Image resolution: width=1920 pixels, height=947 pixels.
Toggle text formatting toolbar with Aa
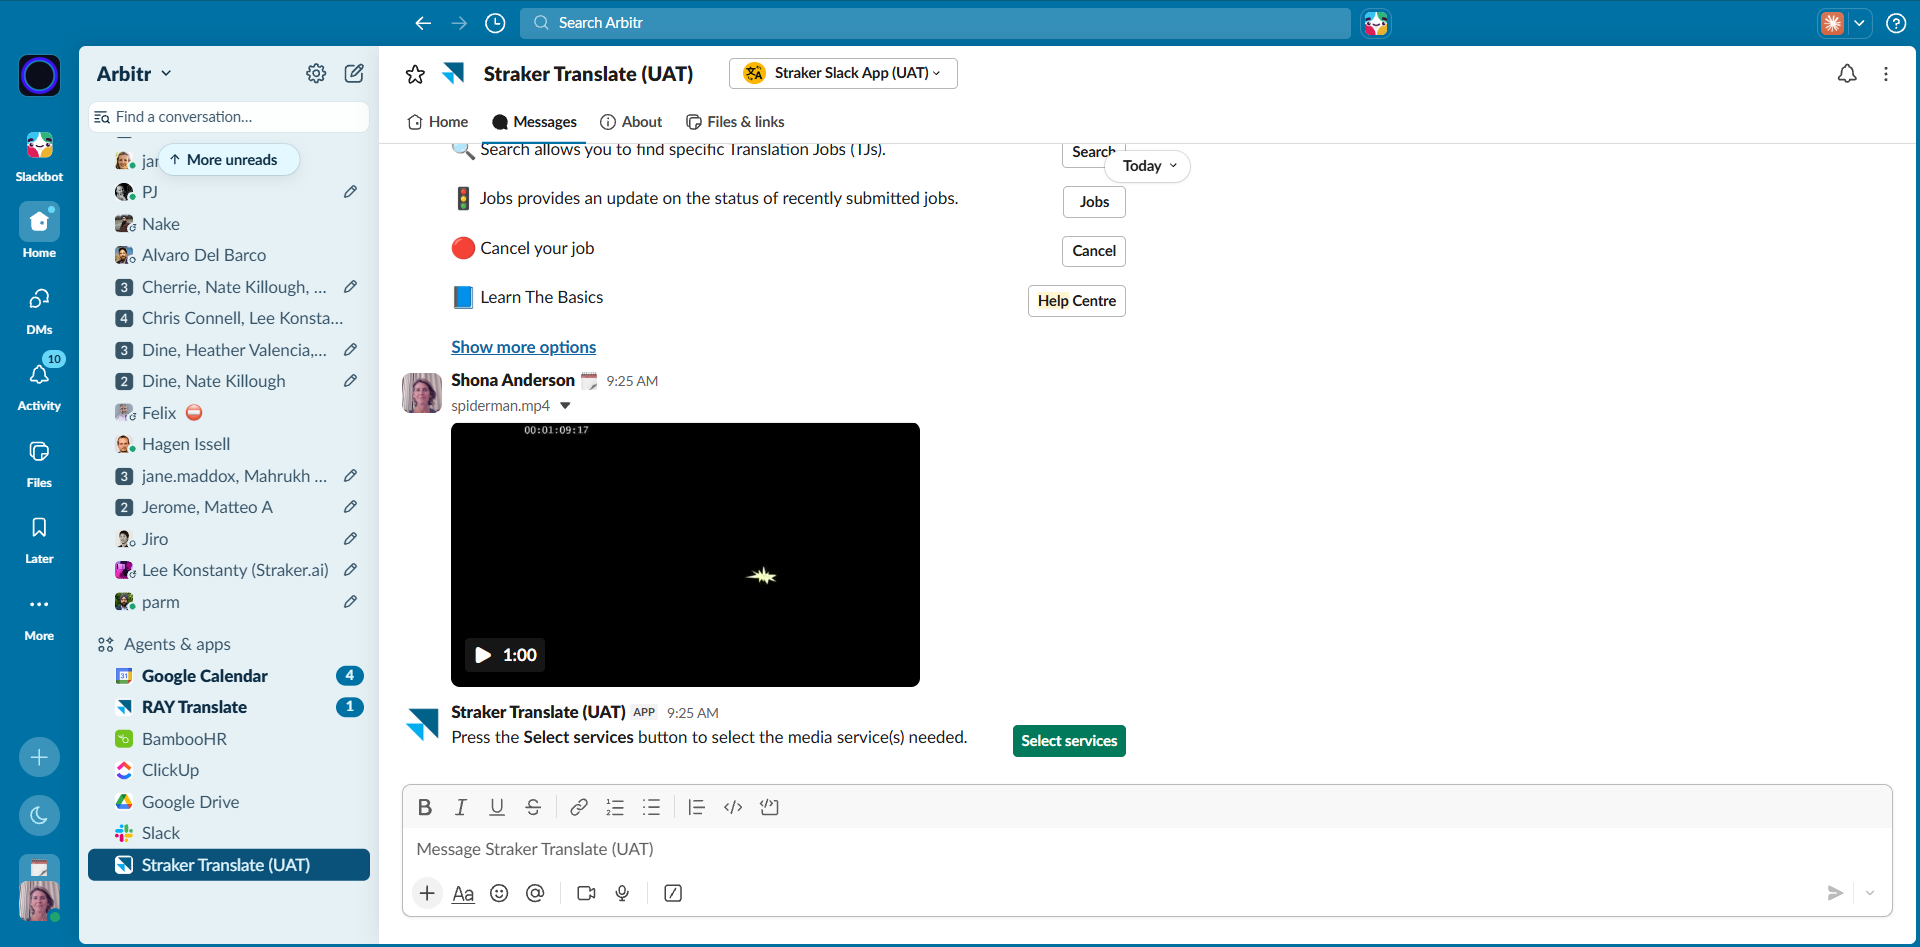click(463, 893)
